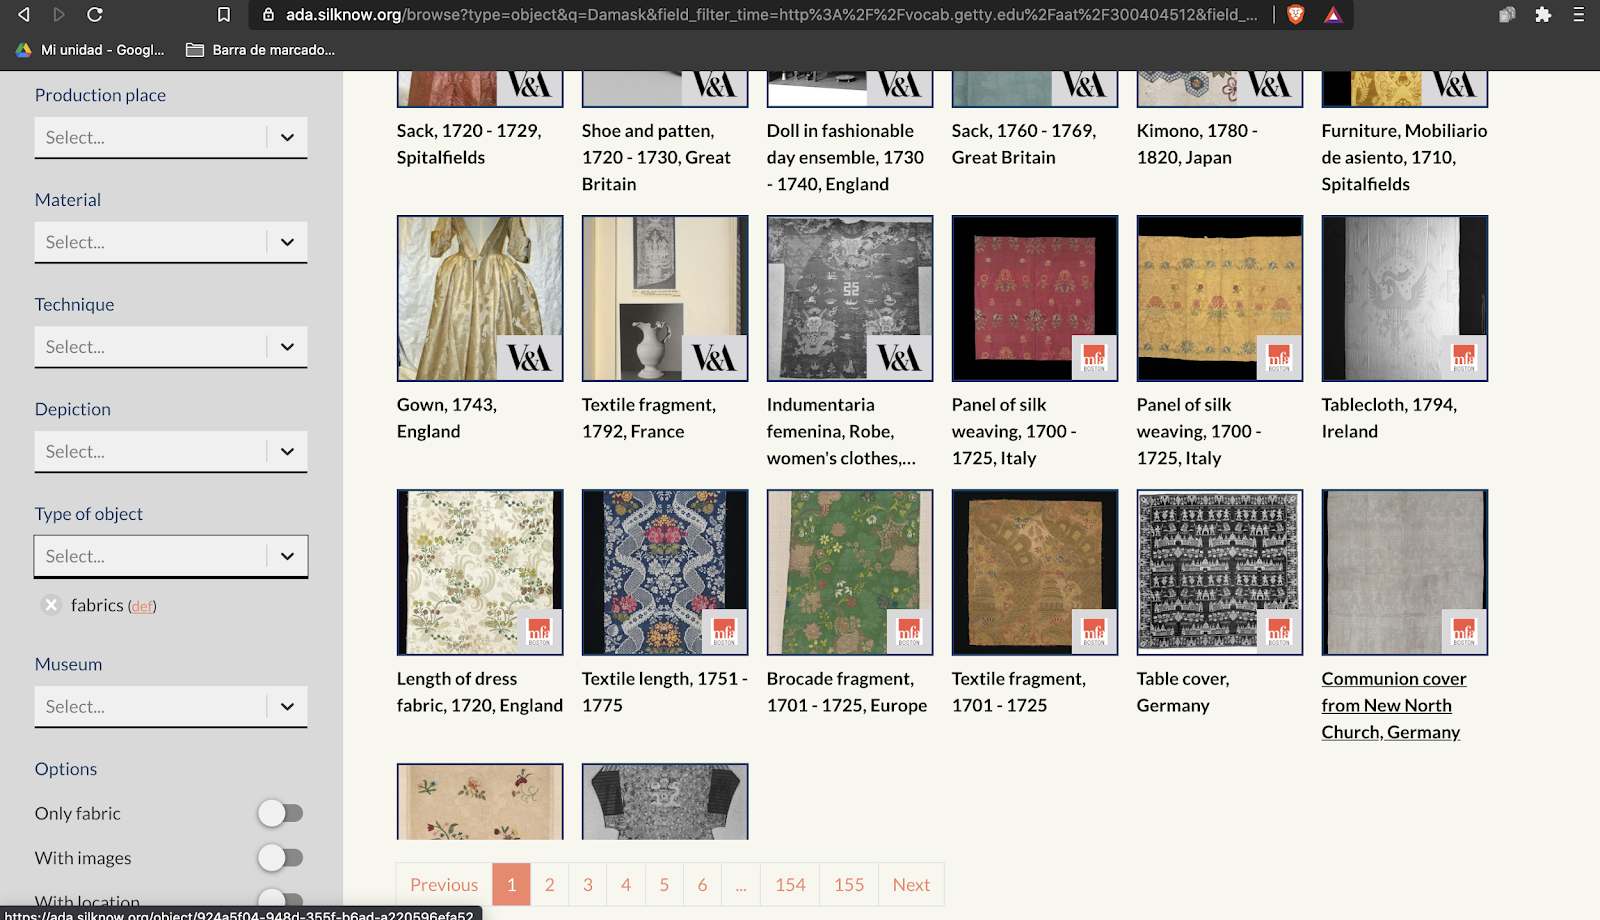Remove the fabrics filter with the X icon
Image resolution: width=1600 pixels, height=920 pixels.
pos(51,605)
